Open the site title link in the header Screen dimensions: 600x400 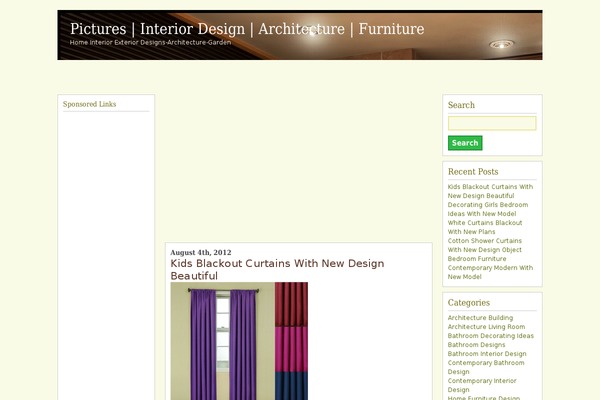click(x=247, y=29)
